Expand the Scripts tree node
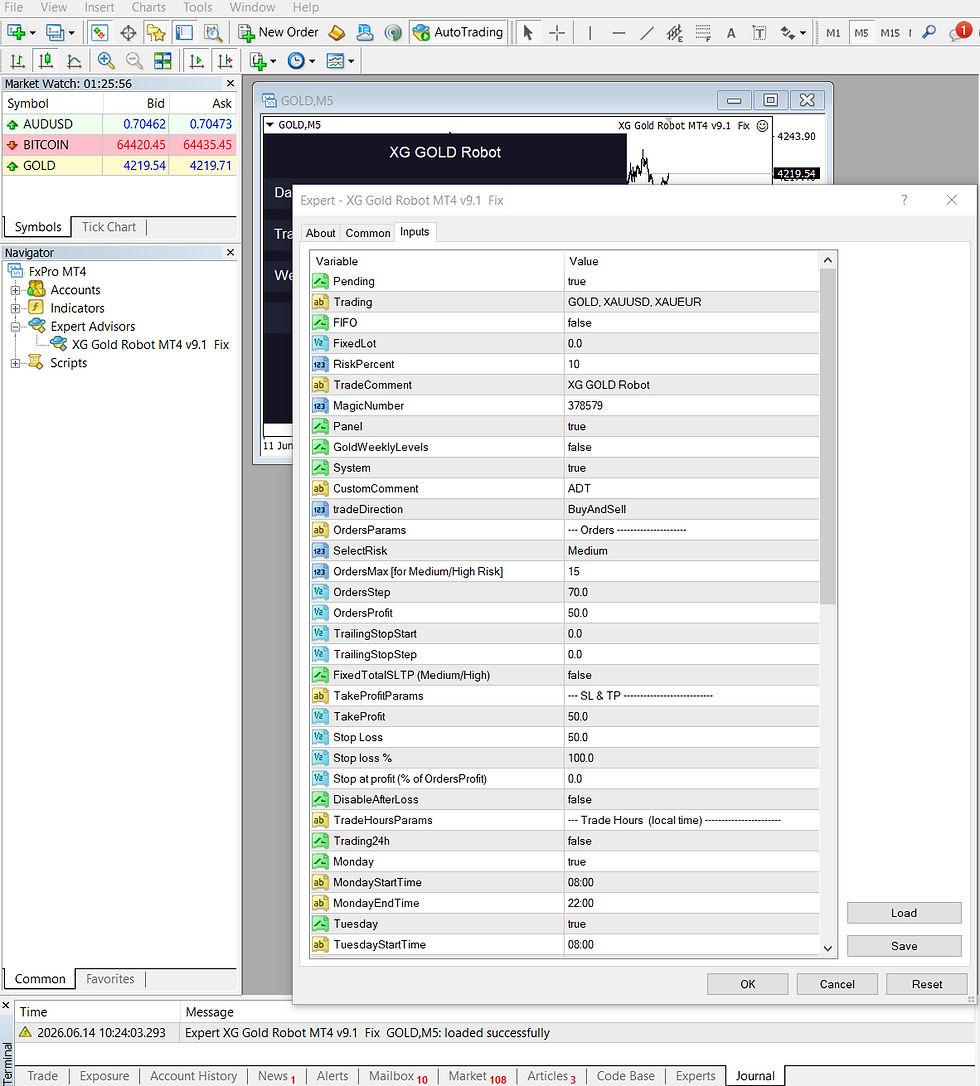The height and width of the screenshot is (1086, 980). tap(15, 363)
